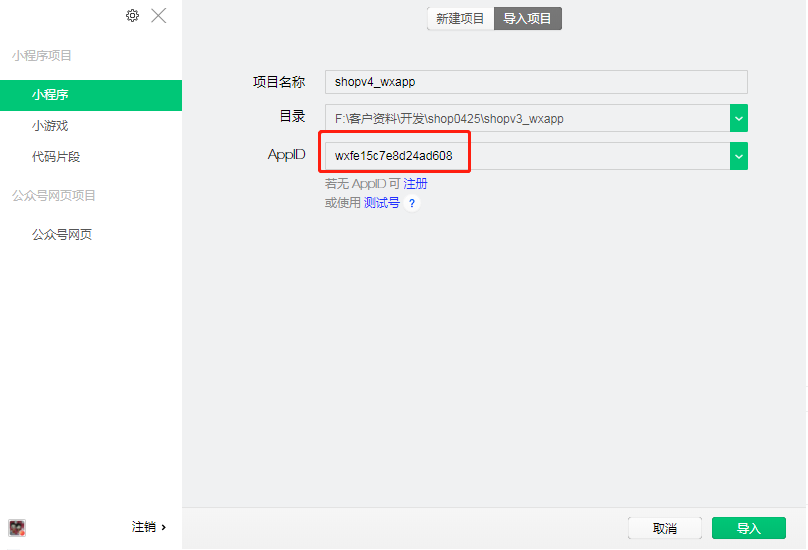Click the green 导入 button
Viewport: 808px width, 550px height.
click(x=749, y=528)
